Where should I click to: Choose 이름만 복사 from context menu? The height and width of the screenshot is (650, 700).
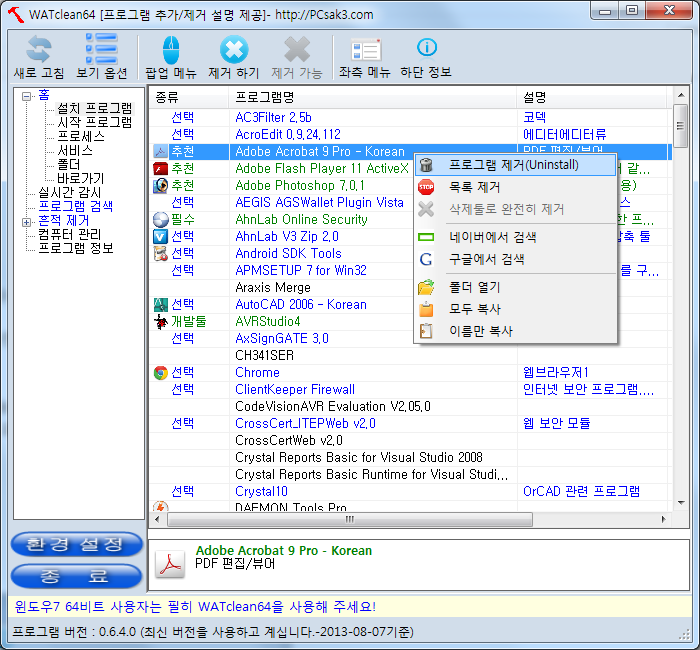click(516, 331)
